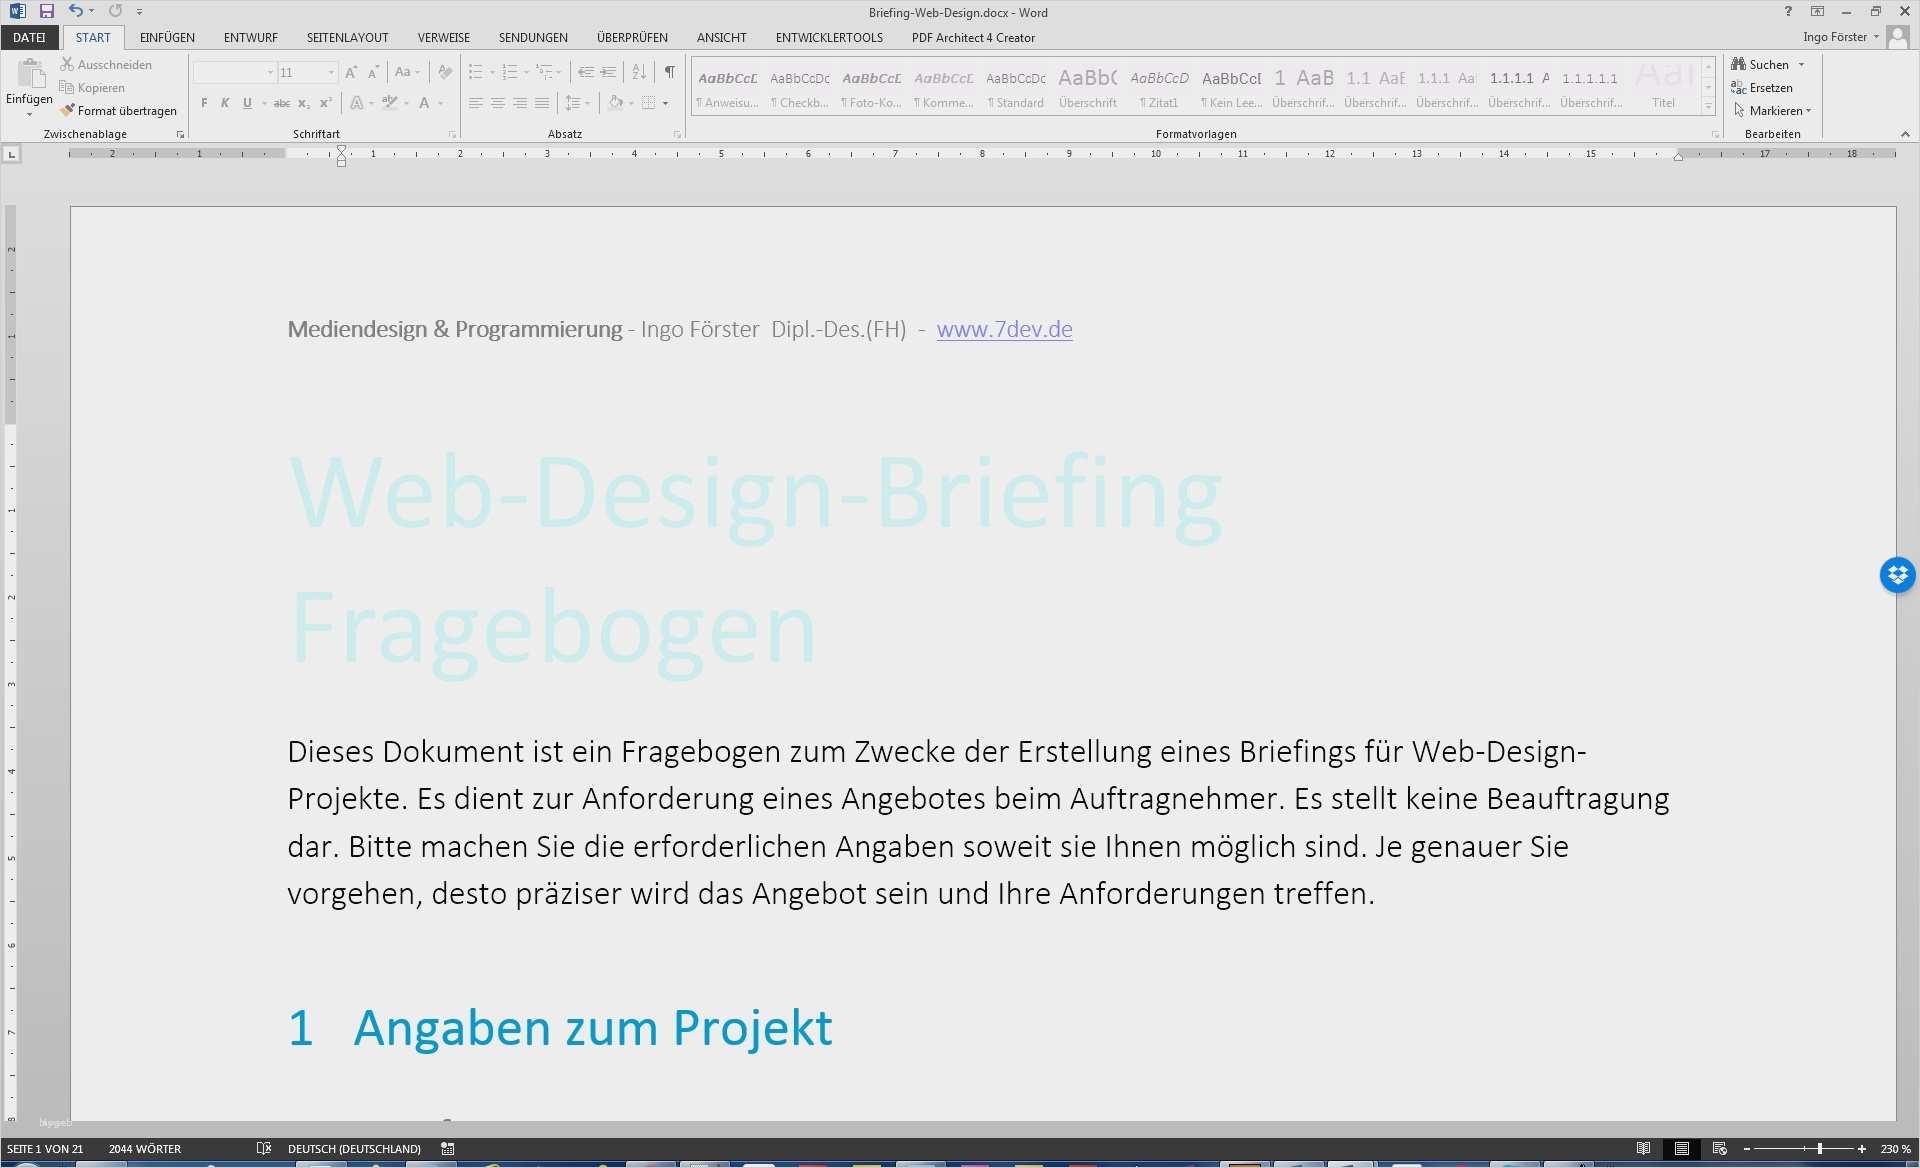Screen dimensions: 1920x1168
Task: Open the Suchen search dropdown arrow
Action: [1802, 63]
